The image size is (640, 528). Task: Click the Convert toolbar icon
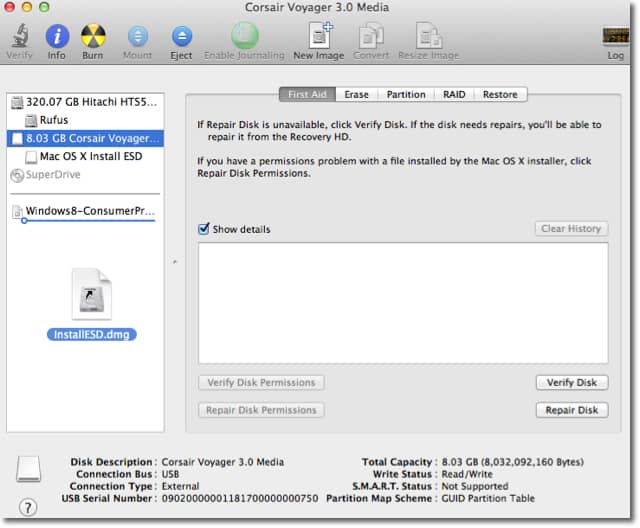click(x=371, y=35)
